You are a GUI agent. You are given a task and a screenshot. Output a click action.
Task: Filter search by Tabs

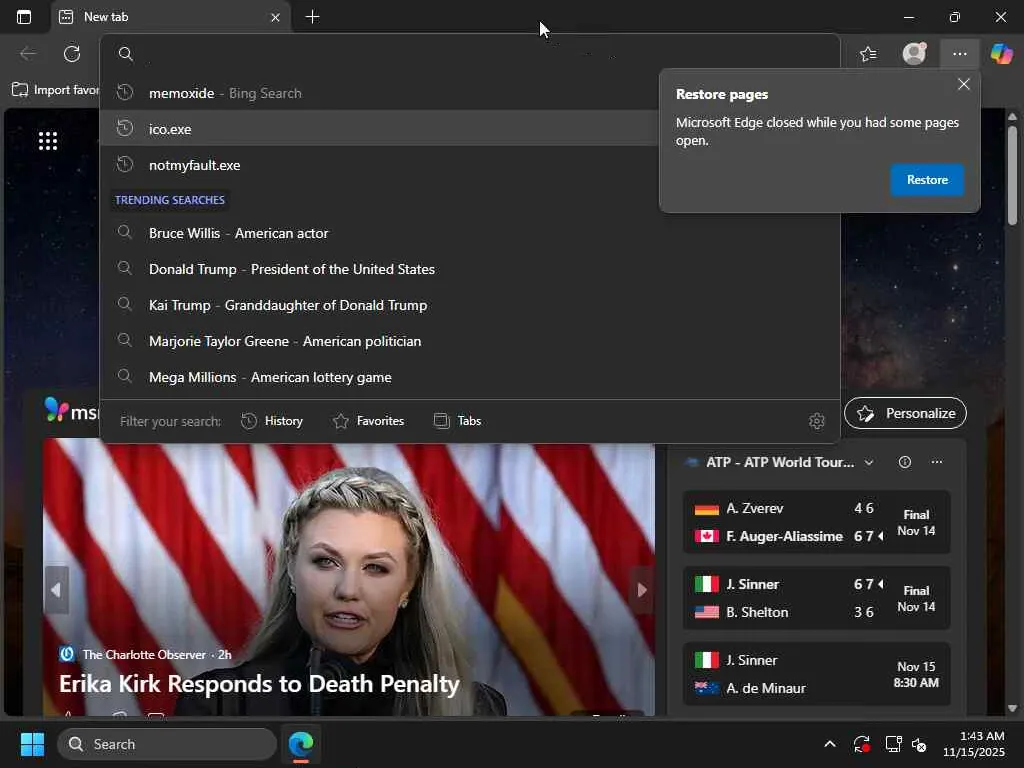pyautogui.click(x=457, y=421)
